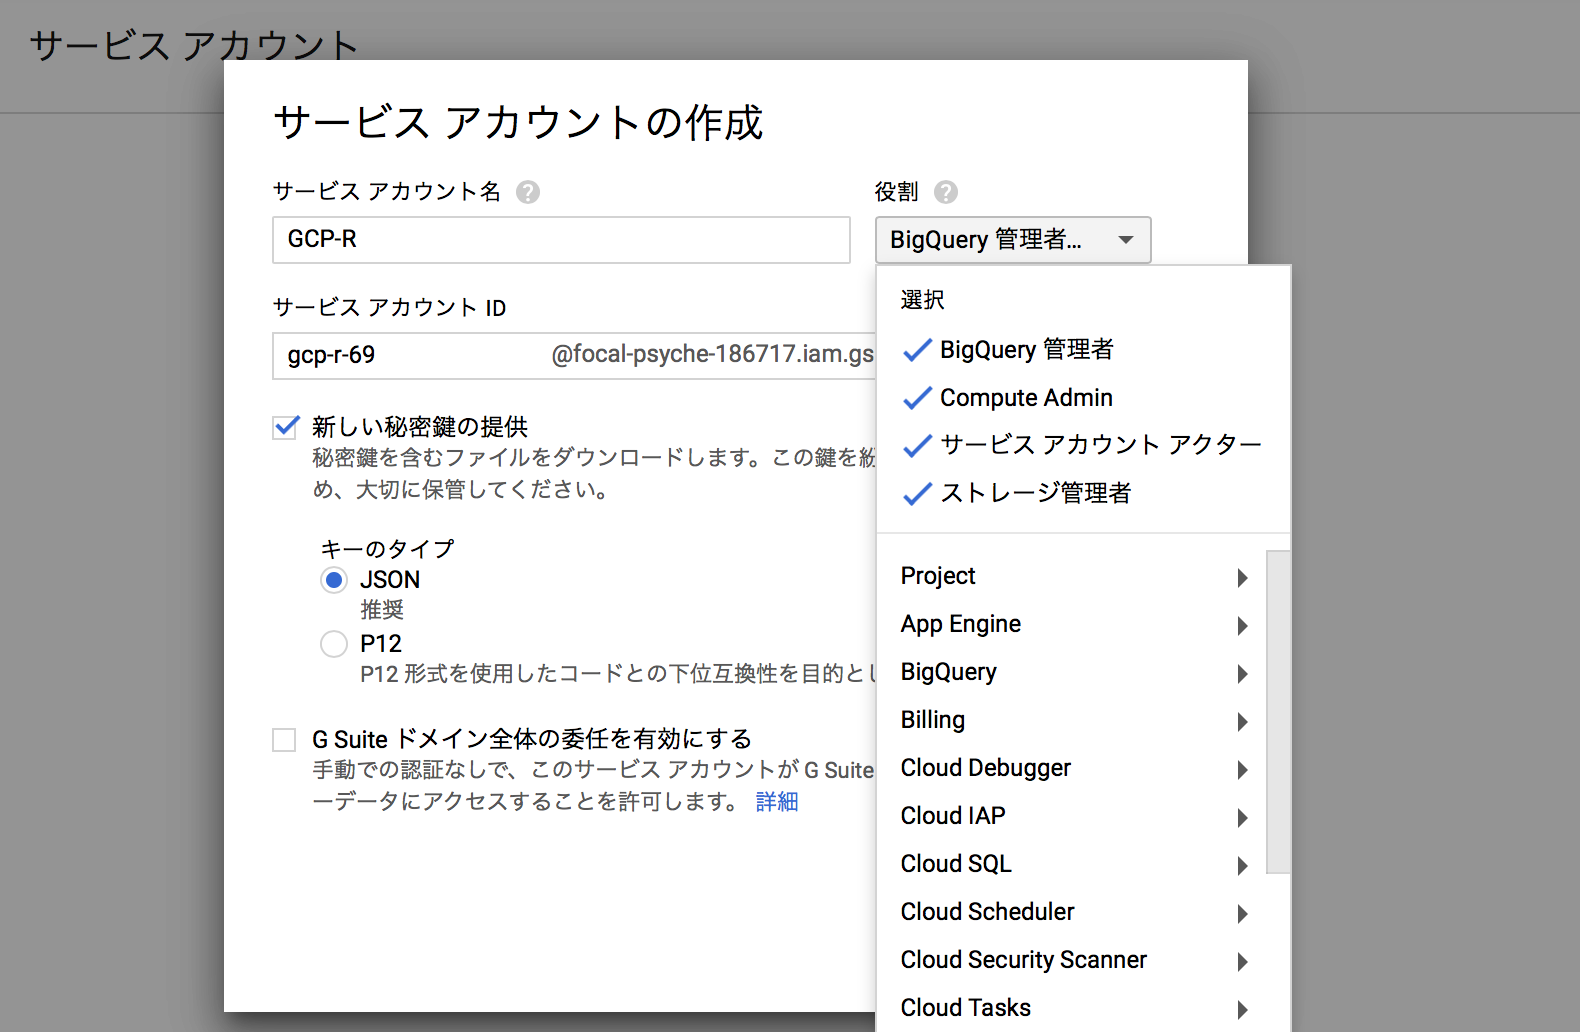Screen dimensions: 1580x1032
Task: Open the 役割 BigQuery 管理者 dropdown
Action: (1013, 240)
